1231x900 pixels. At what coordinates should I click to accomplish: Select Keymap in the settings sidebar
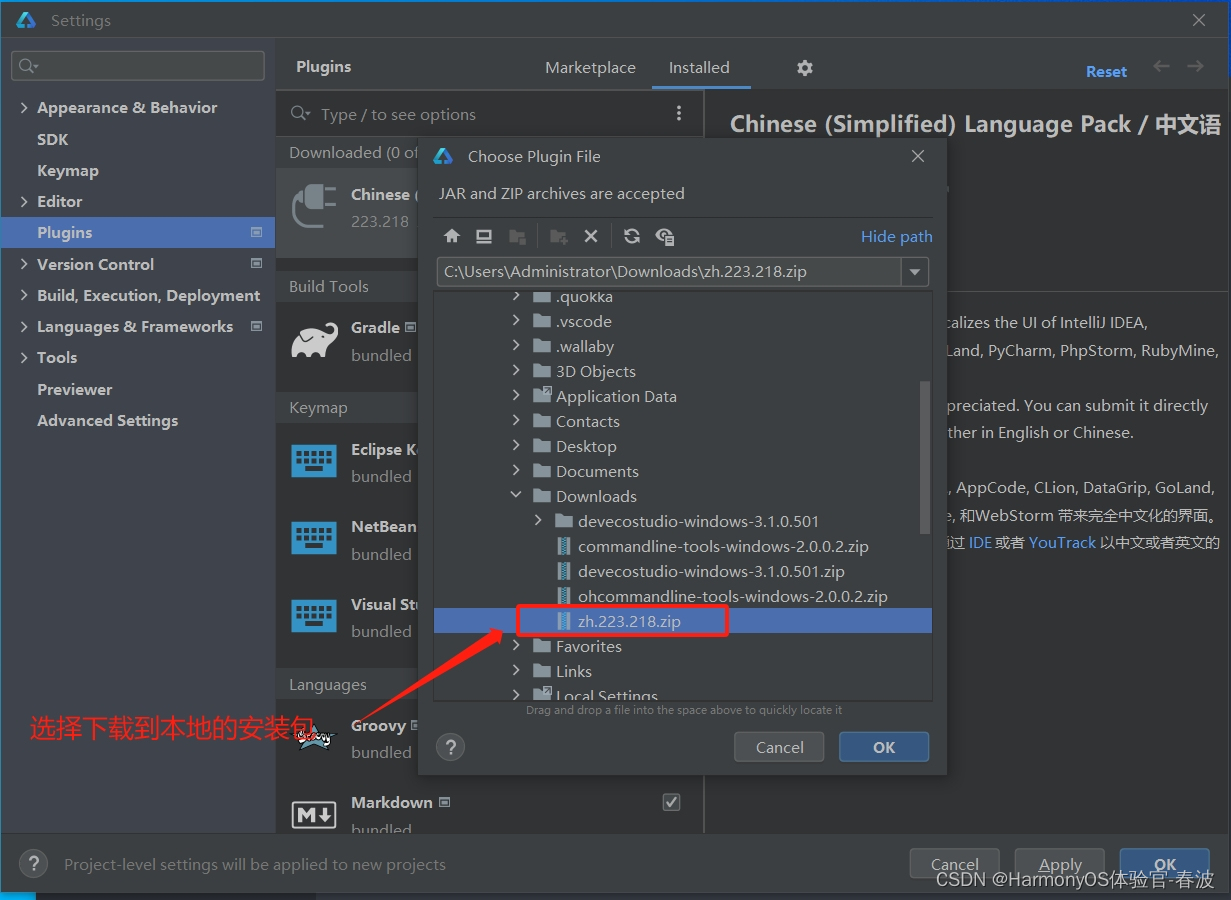(68, 171)
